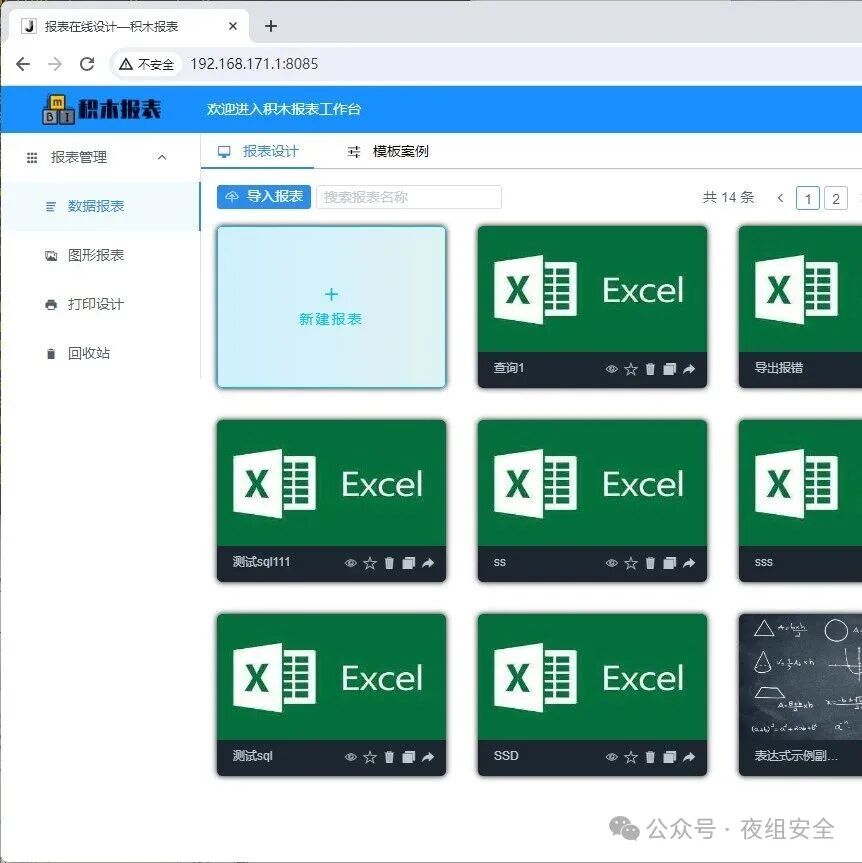This screenshot has width=862, height=863.
Task: Toggle favorite star on 测试sql report
Action: (x=370, y=757)
